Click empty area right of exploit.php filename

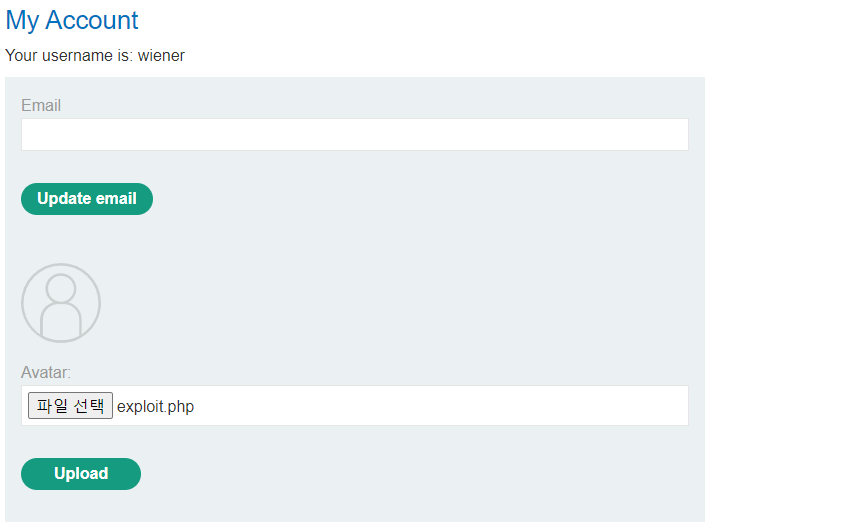(441, 406)
